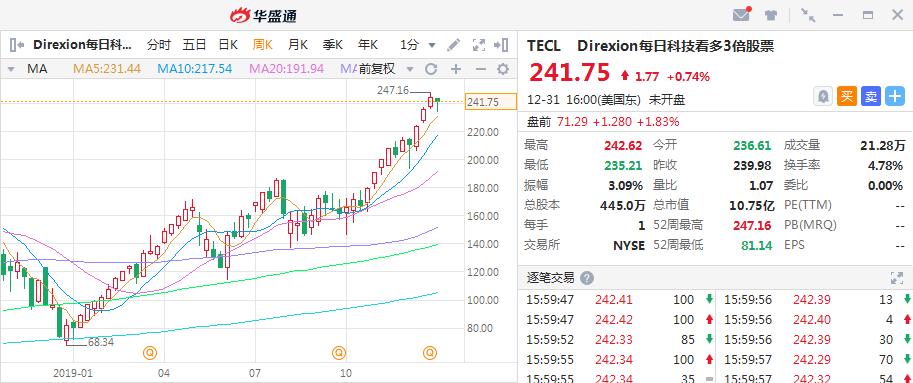913x383 pixels.
Task: Switch to the 日K daily chart tab
Action: pos(228,45)
